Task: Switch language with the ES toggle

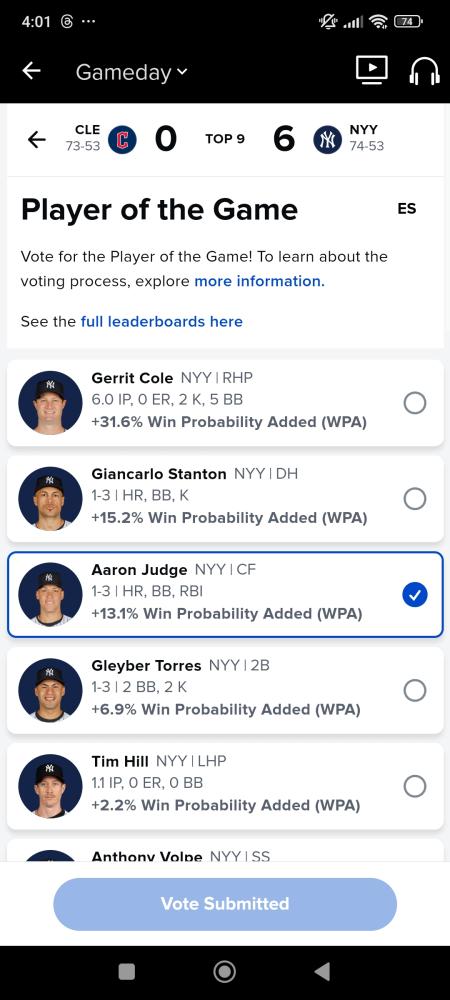Action: [x=407, y=209]
